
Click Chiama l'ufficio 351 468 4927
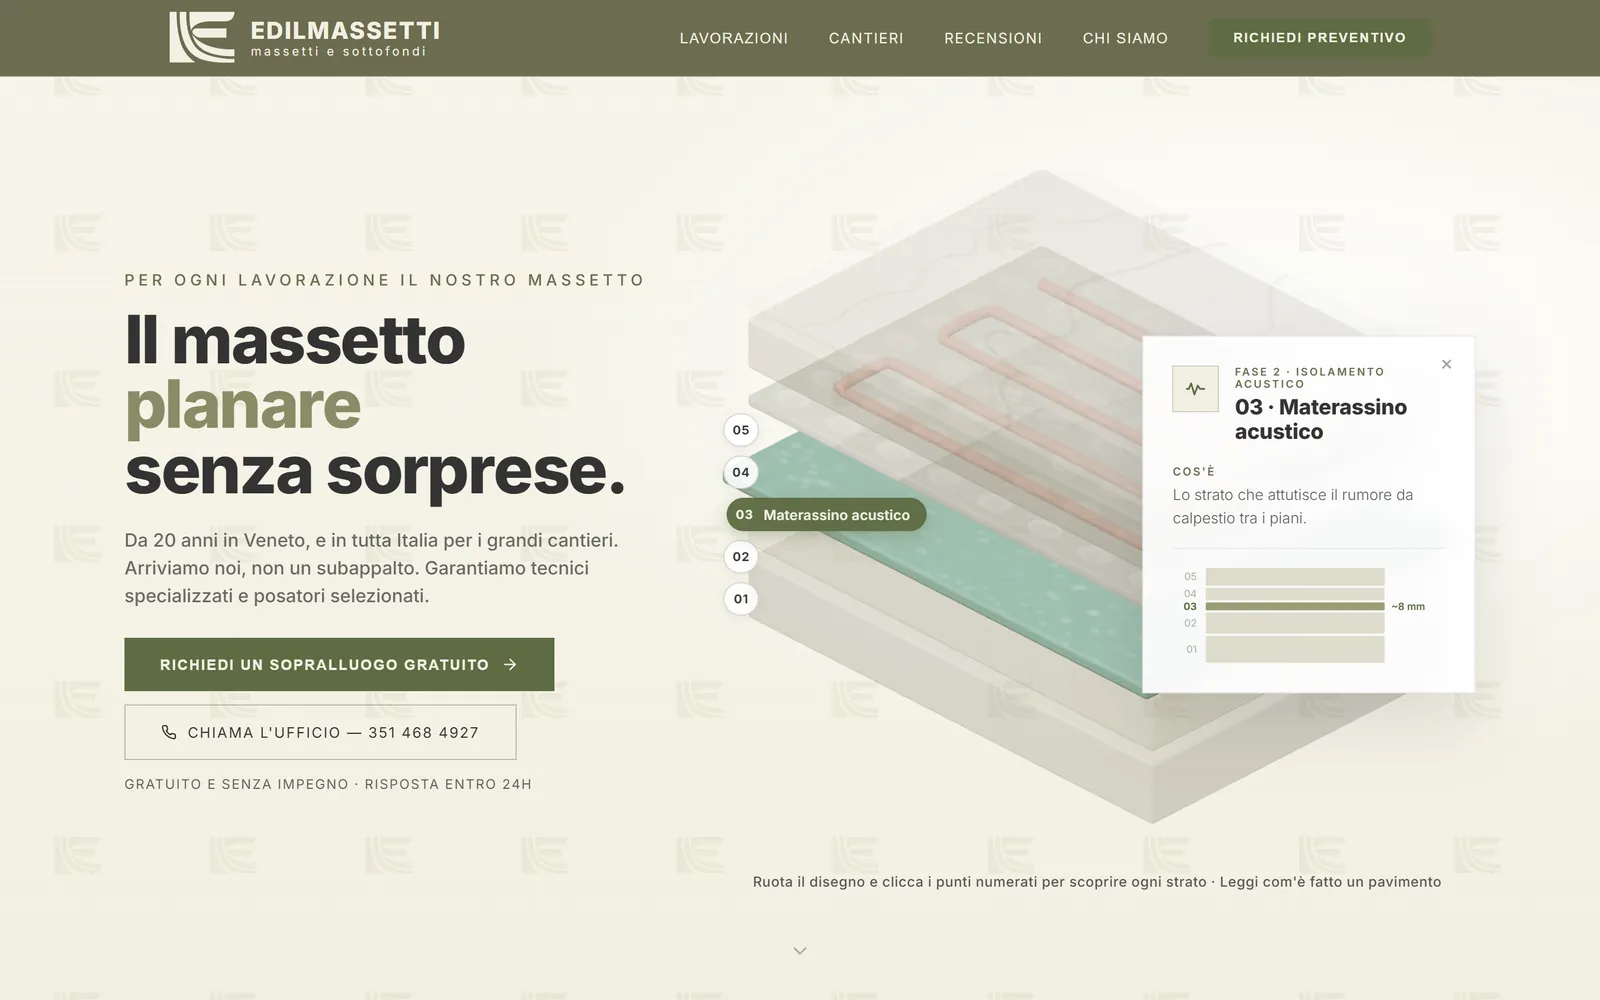coord(320,732)
